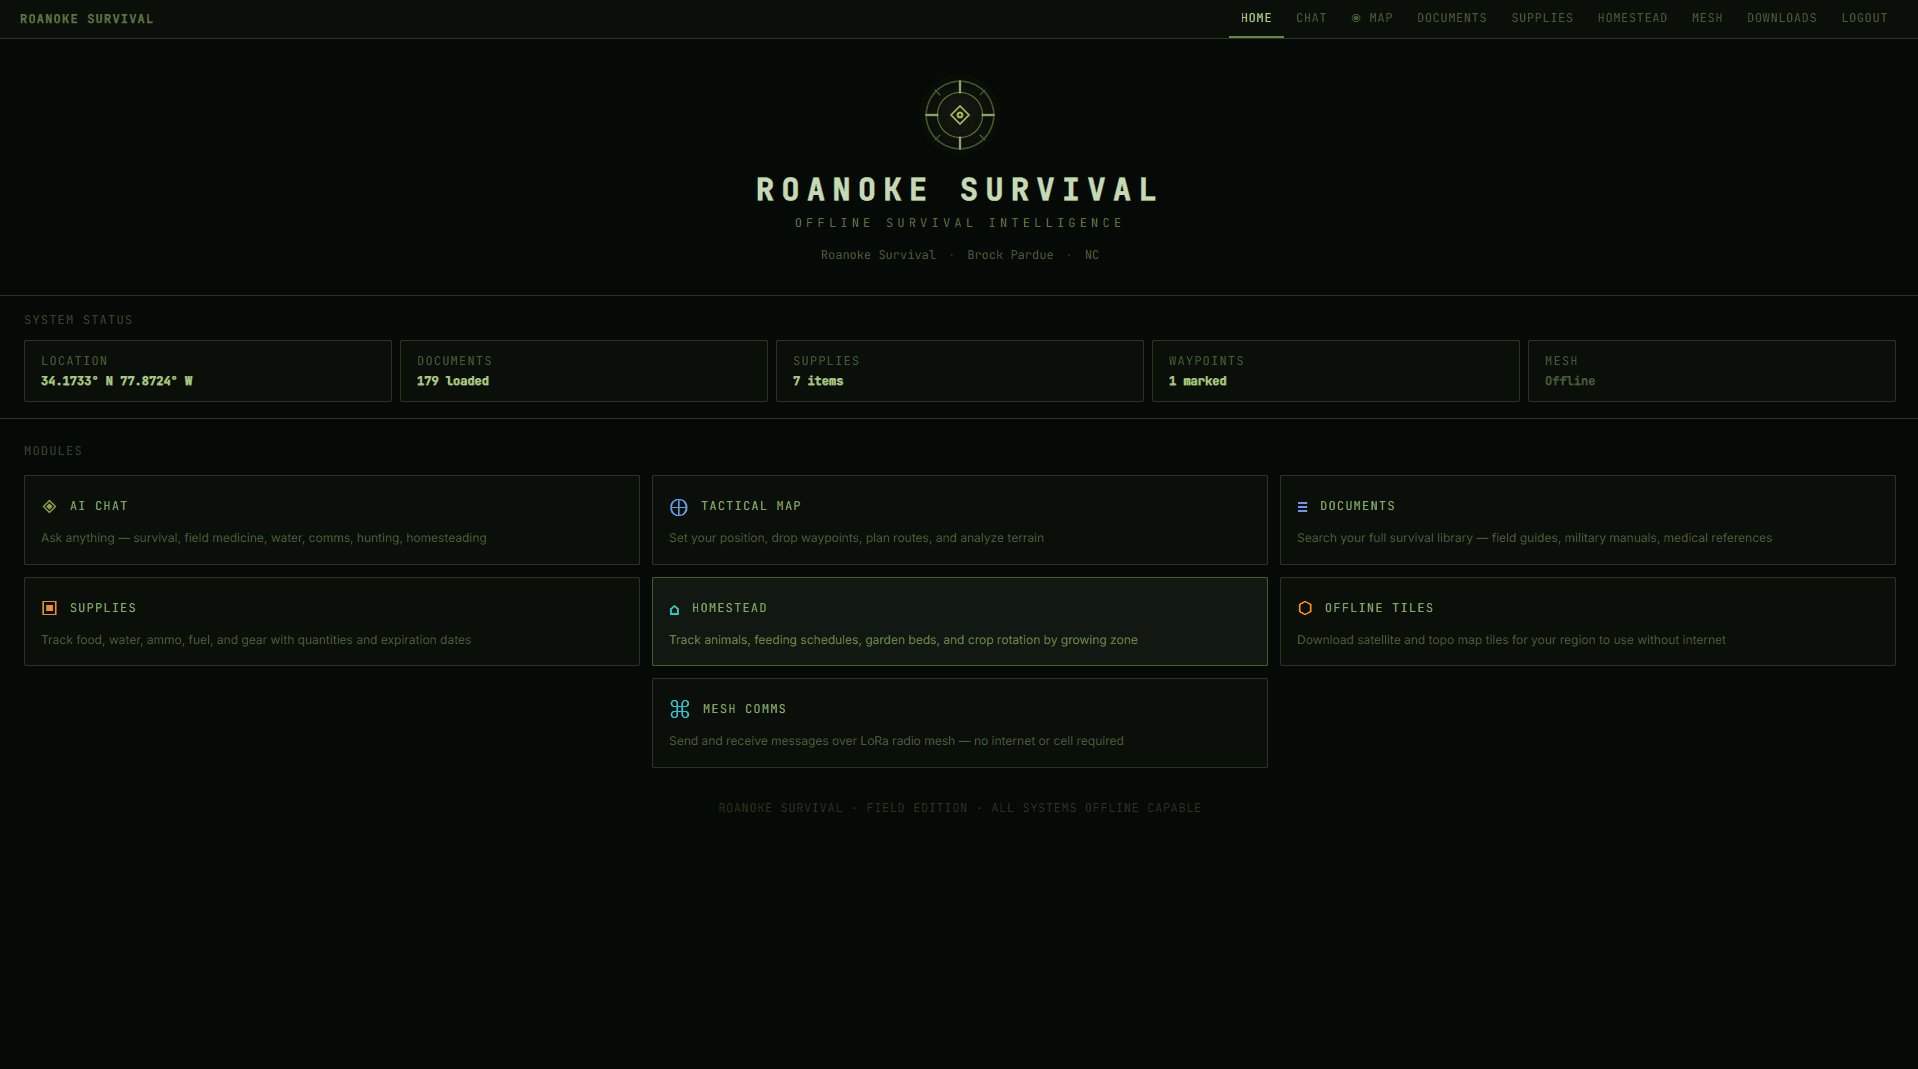Click LOGOUT in the top bar

1864,17
